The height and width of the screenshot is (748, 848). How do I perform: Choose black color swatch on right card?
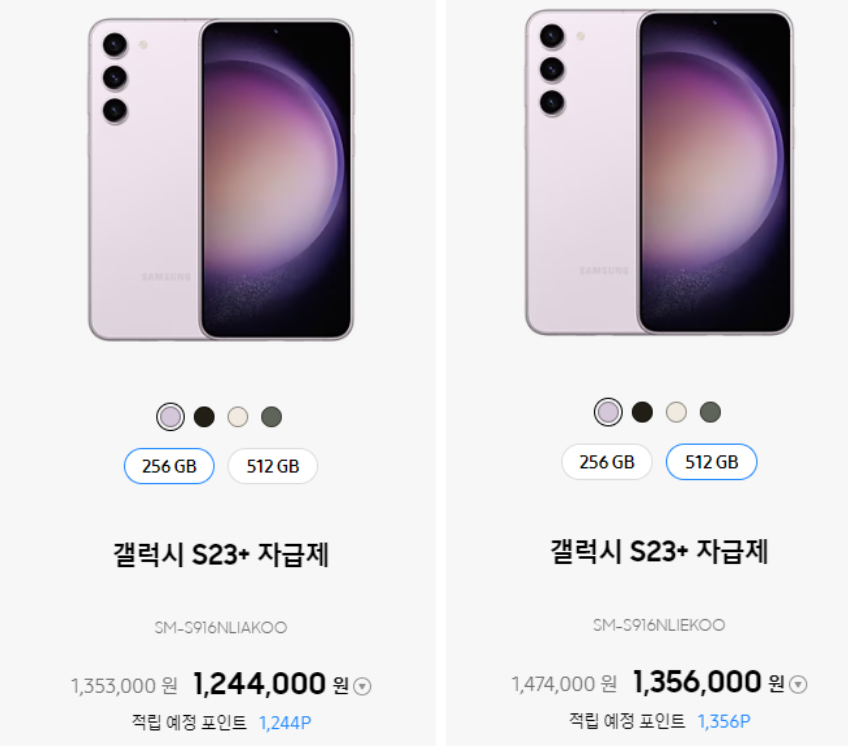642,412
